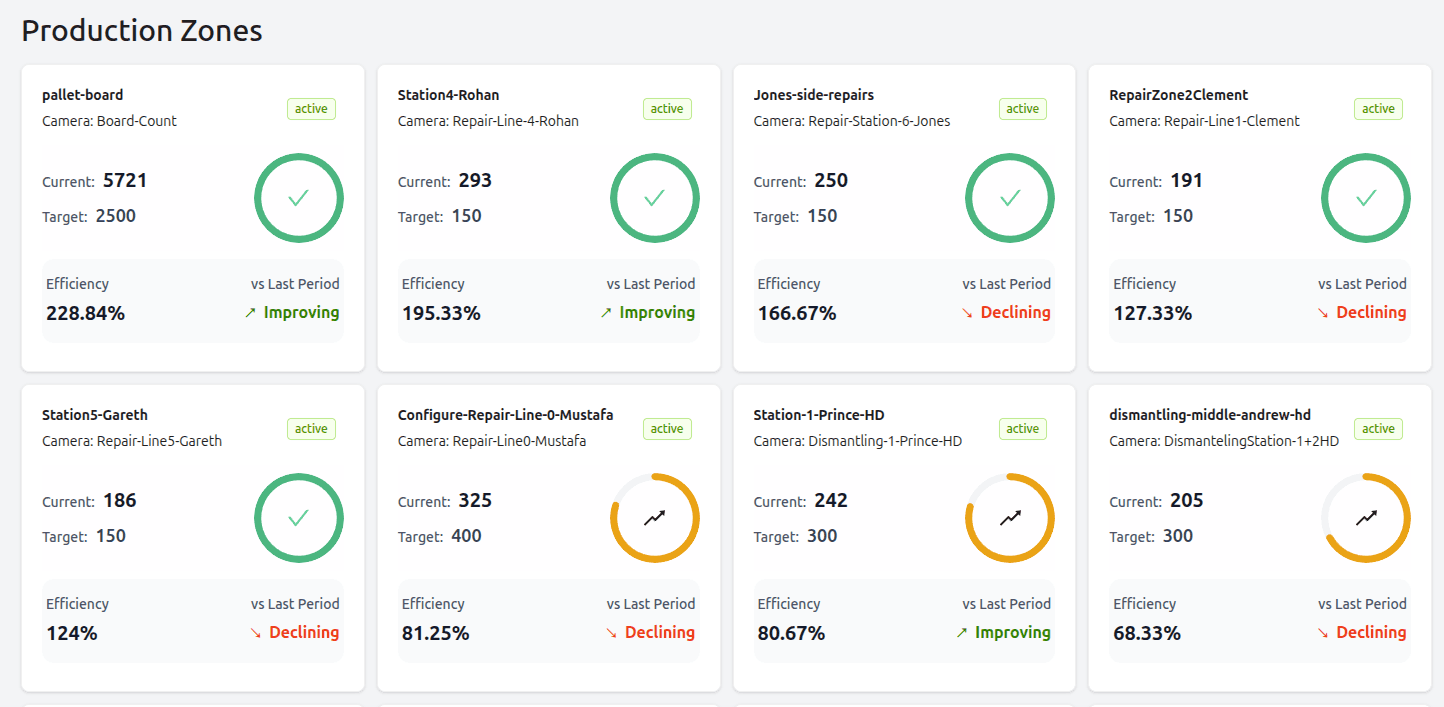Toggle the active badge on pallet-board zone
This screenshot has height=707, width=1444.
point(311,109)
